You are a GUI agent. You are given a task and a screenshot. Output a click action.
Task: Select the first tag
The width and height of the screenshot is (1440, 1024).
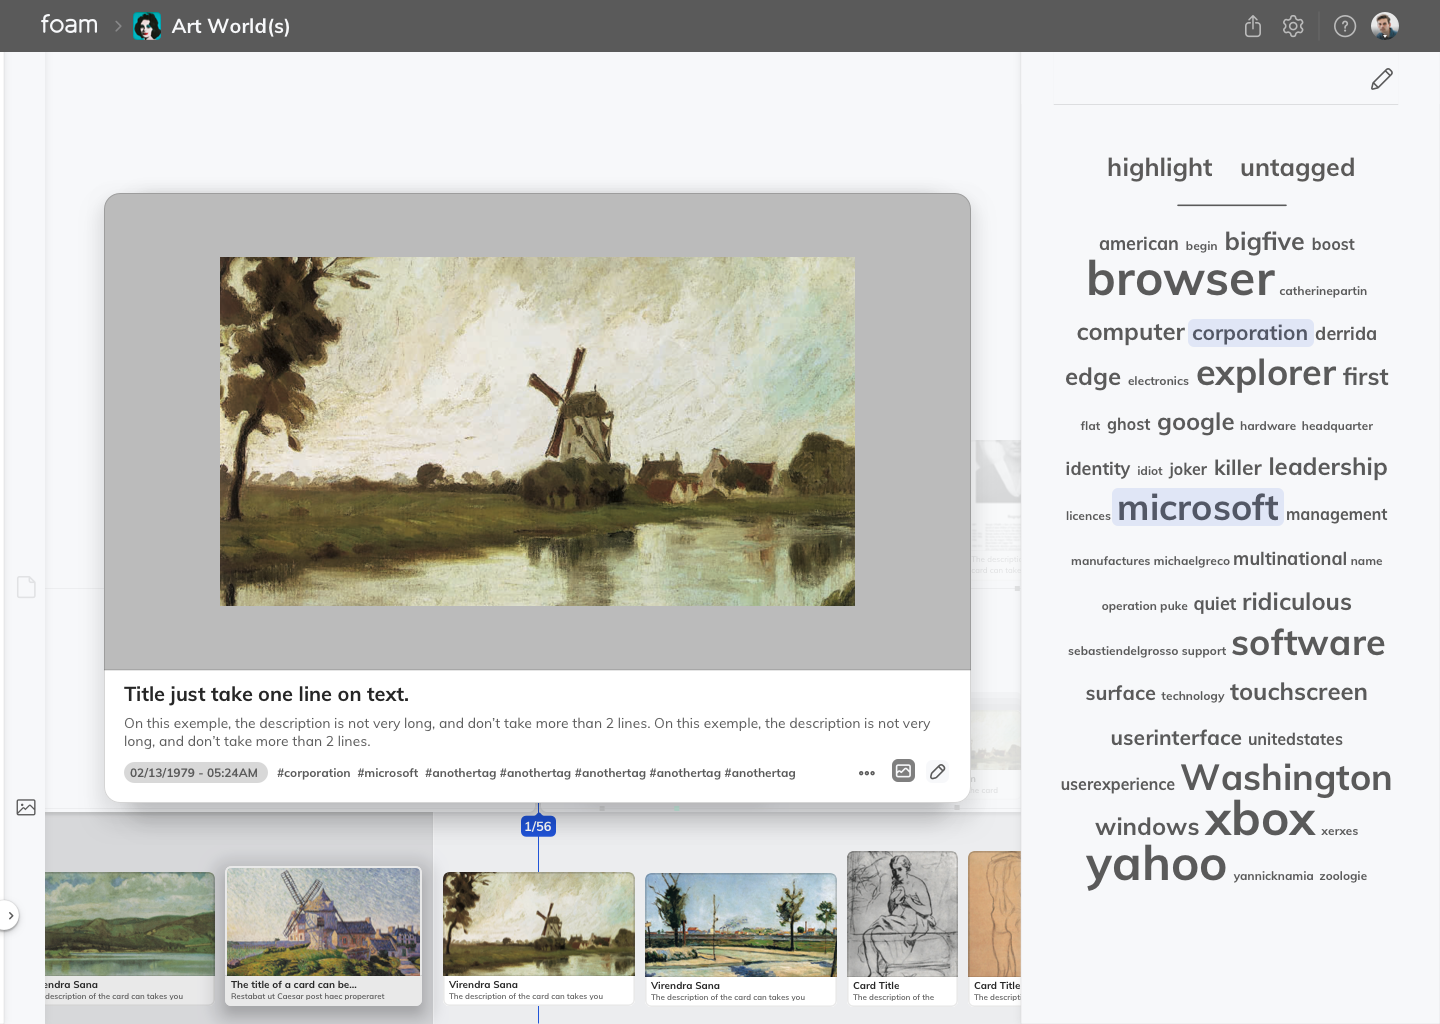1366,377
